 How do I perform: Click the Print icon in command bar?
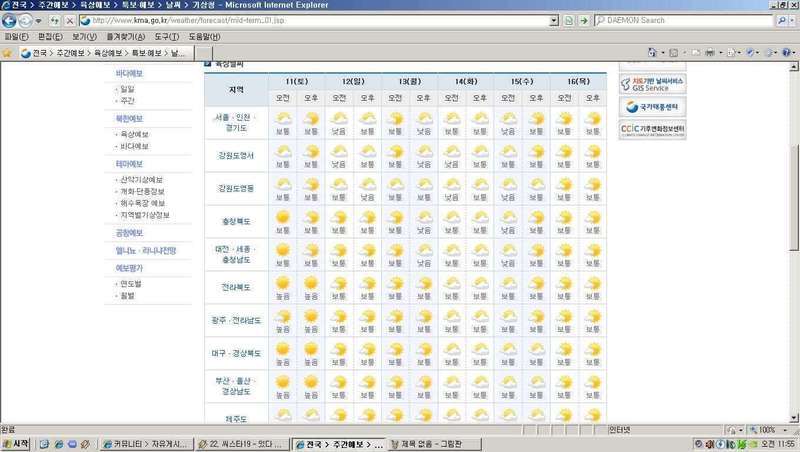tap(710, 52)
